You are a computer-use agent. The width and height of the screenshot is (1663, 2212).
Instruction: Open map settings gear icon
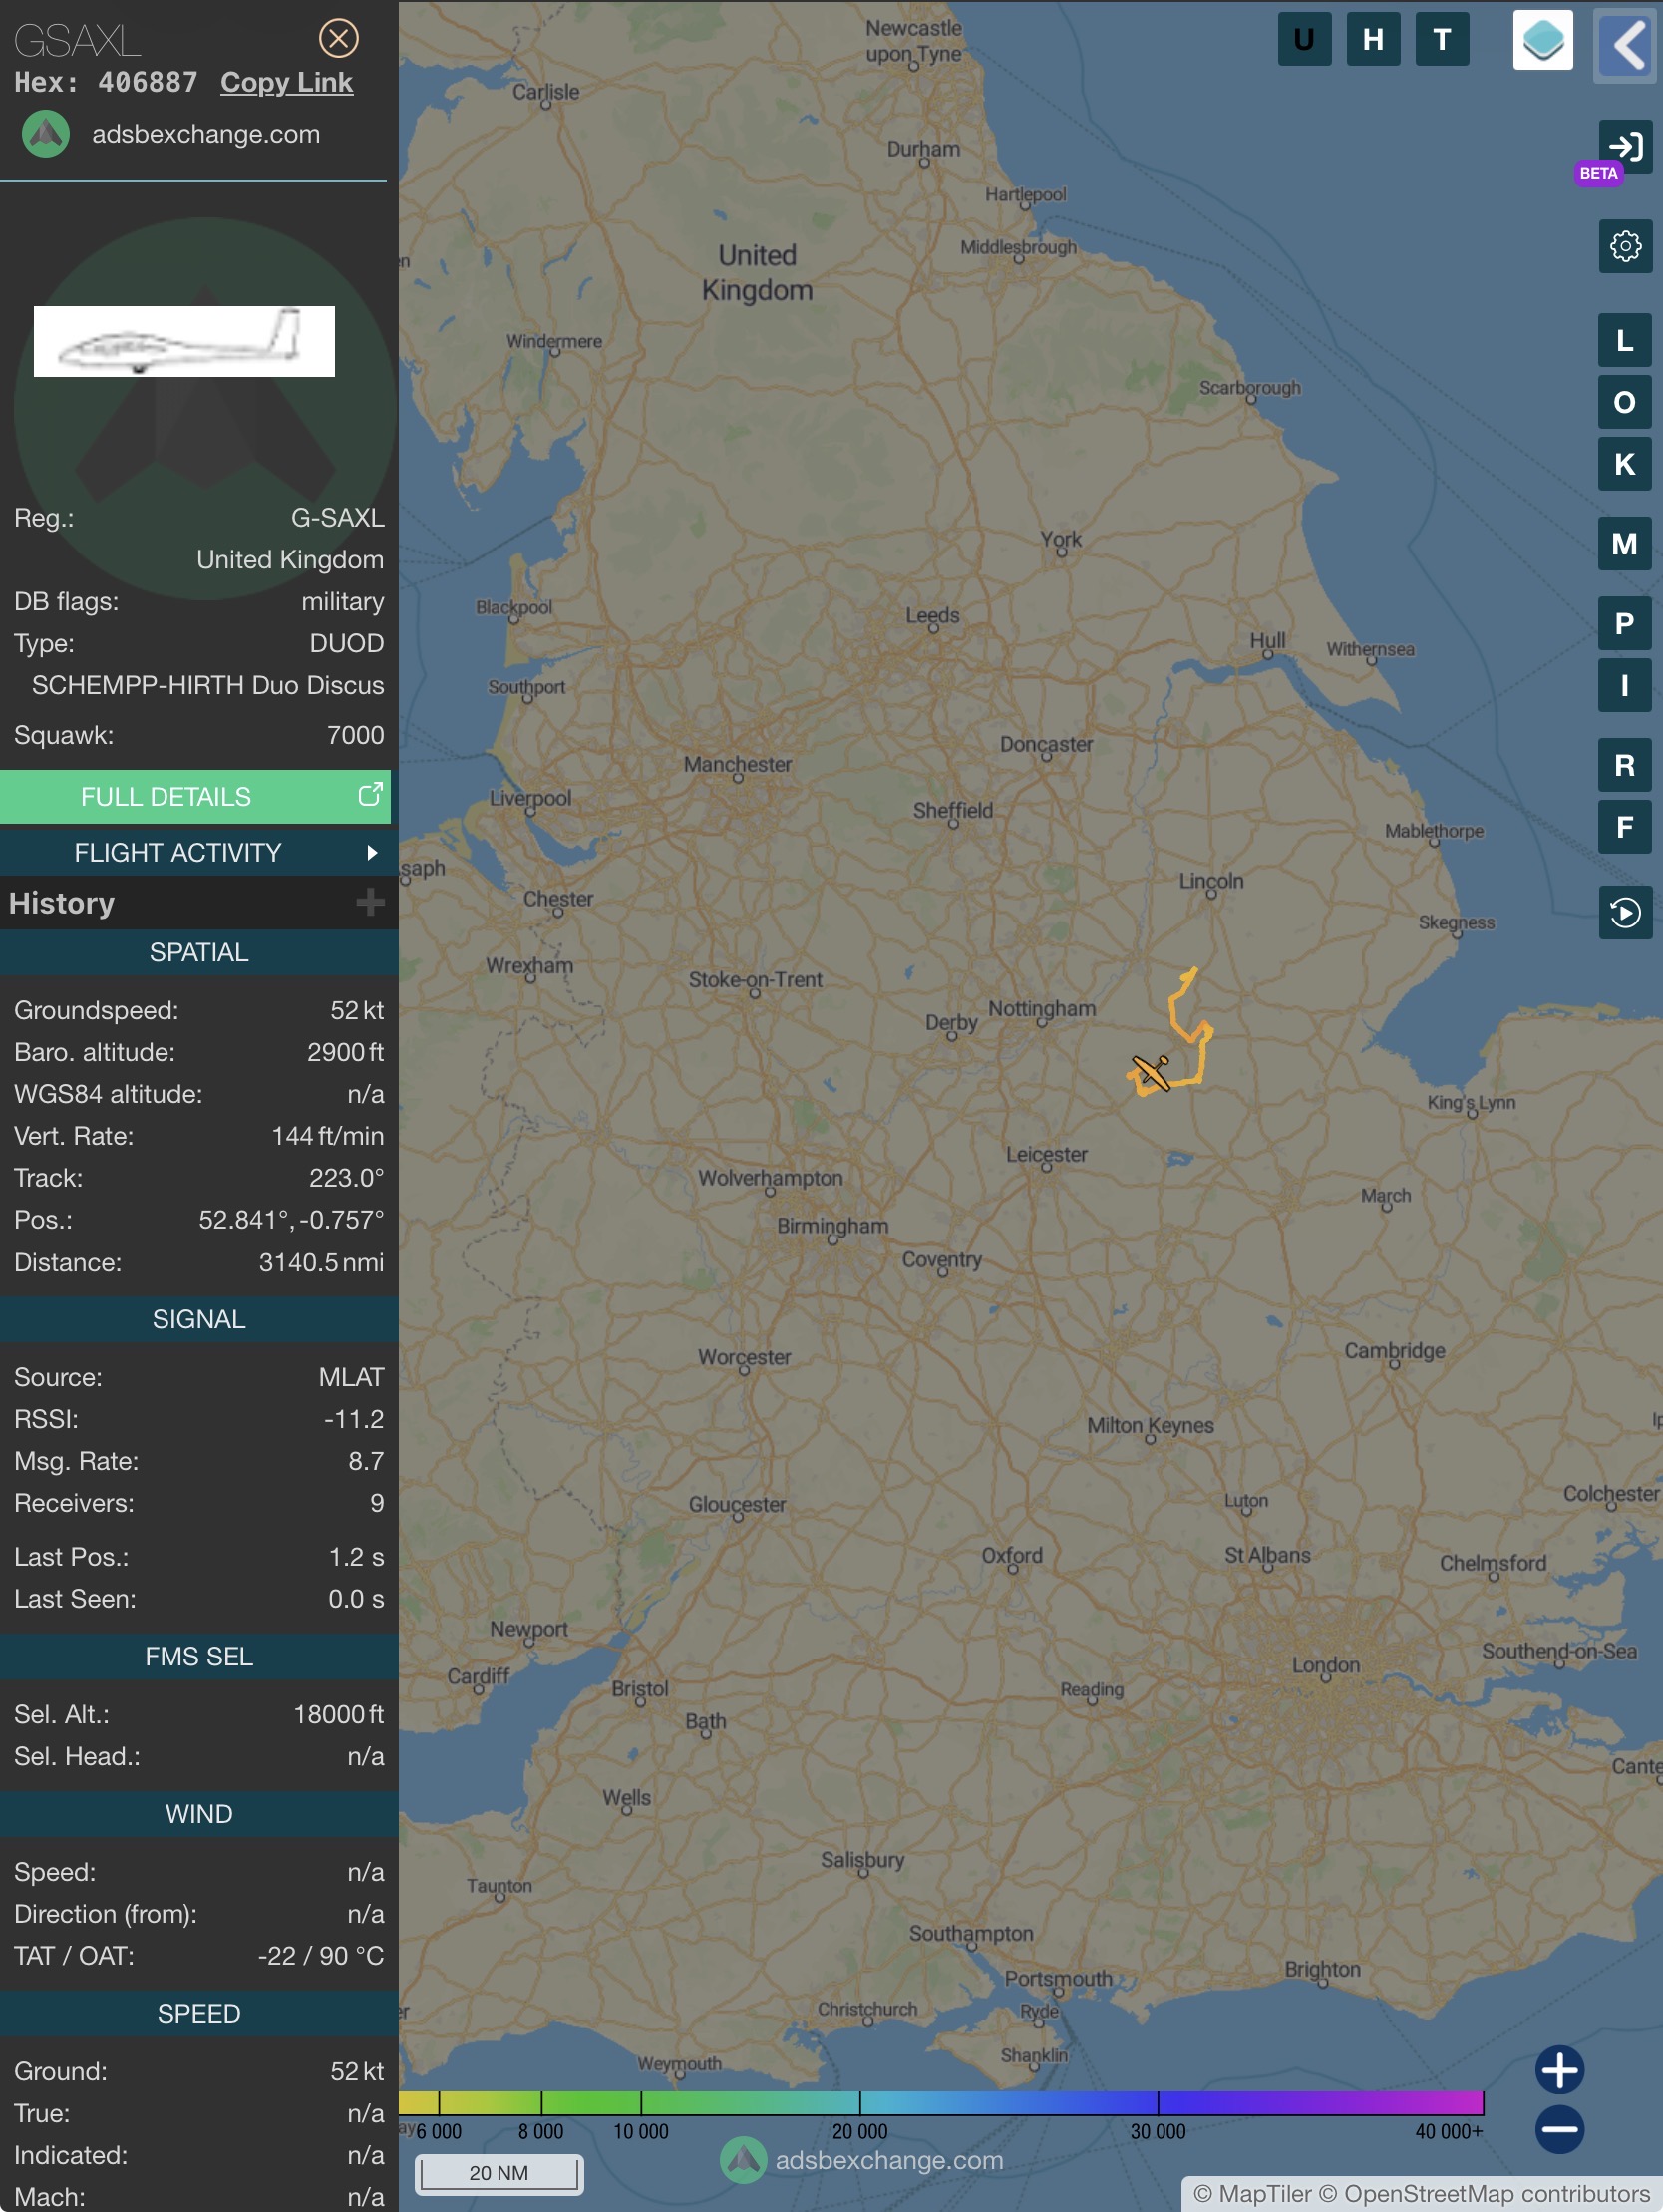[1625, 246]
